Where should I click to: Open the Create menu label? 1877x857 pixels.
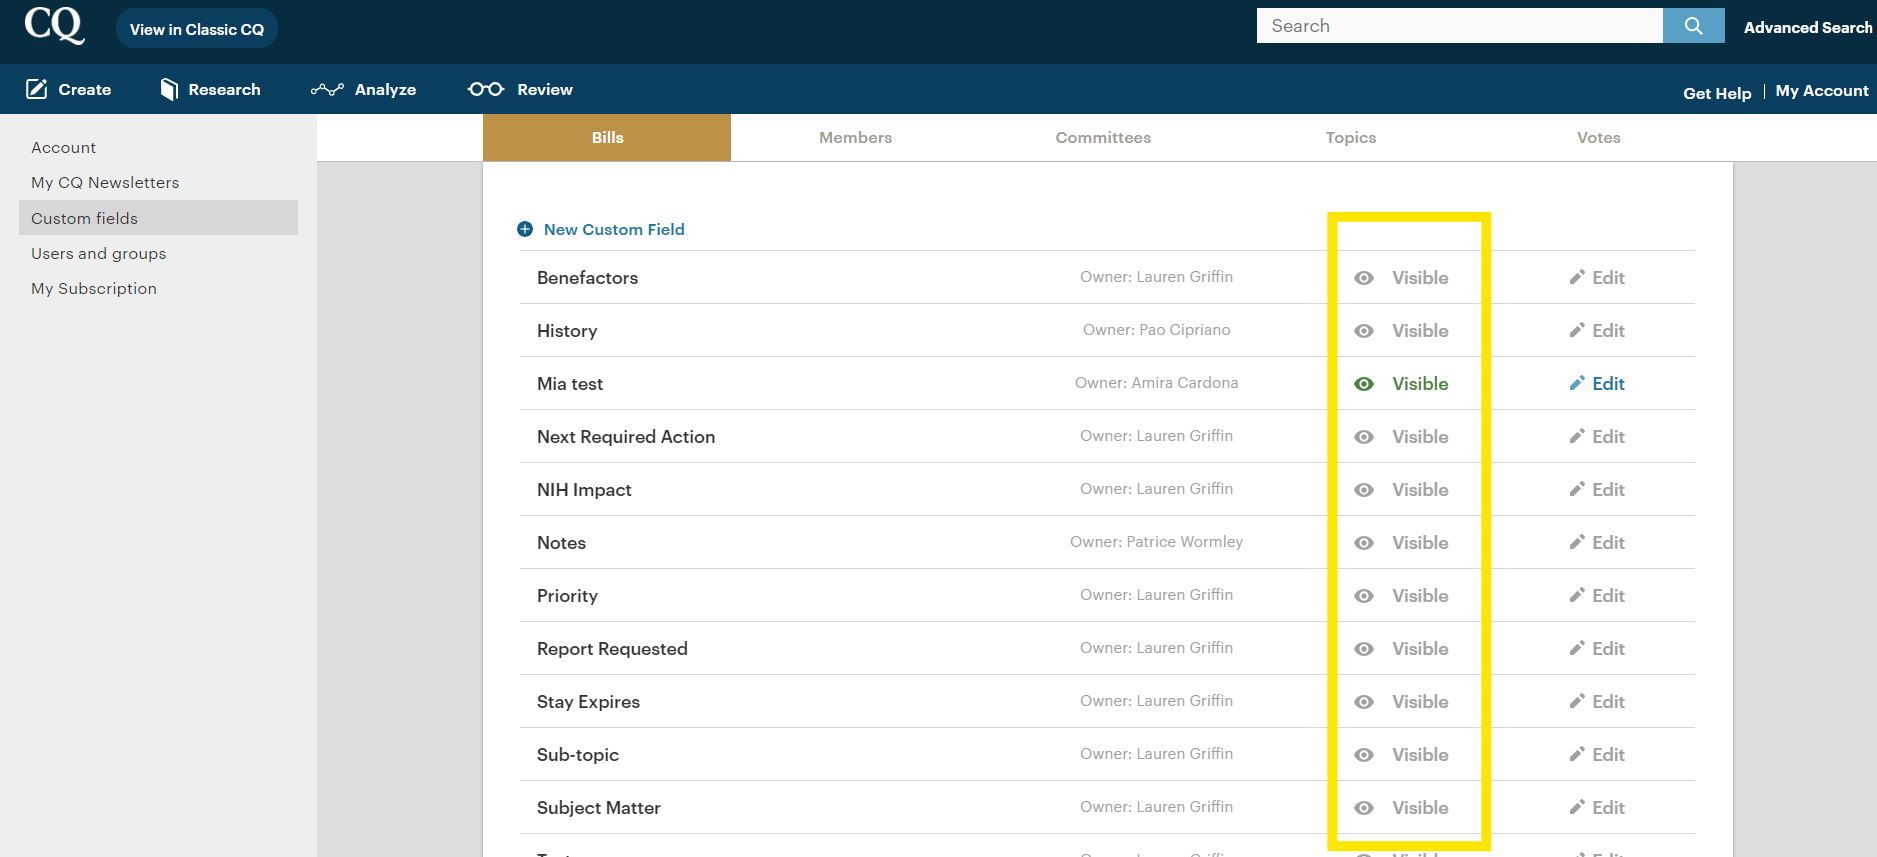pos(85,90)
